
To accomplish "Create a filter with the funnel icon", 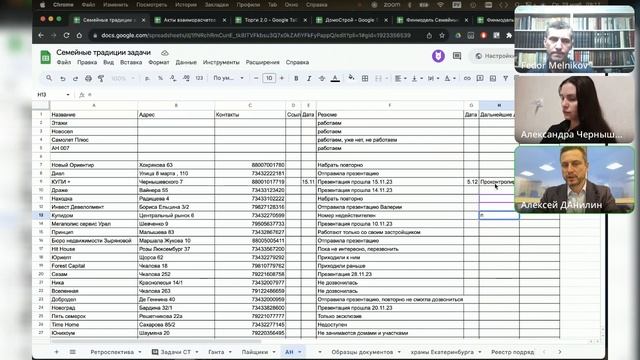I will (x=505, y=78).
